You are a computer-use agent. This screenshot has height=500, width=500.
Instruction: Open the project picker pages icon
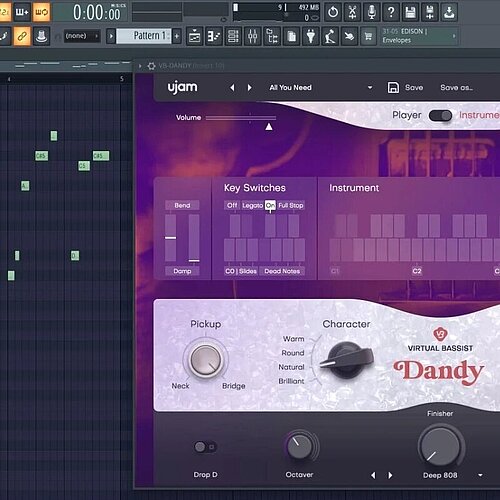(291, 36)
